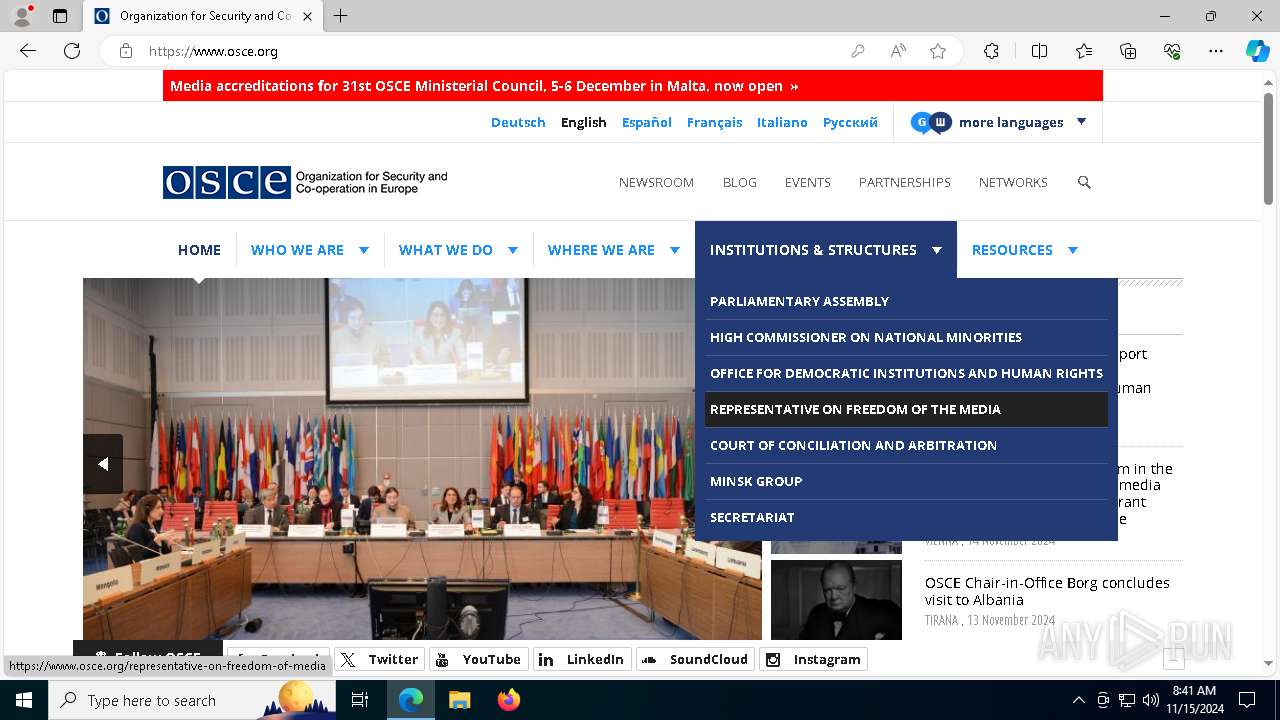Screen dimensions: 1280x720
Task: Open site search magnifier icon
Action: click(x=1084, y=182)
